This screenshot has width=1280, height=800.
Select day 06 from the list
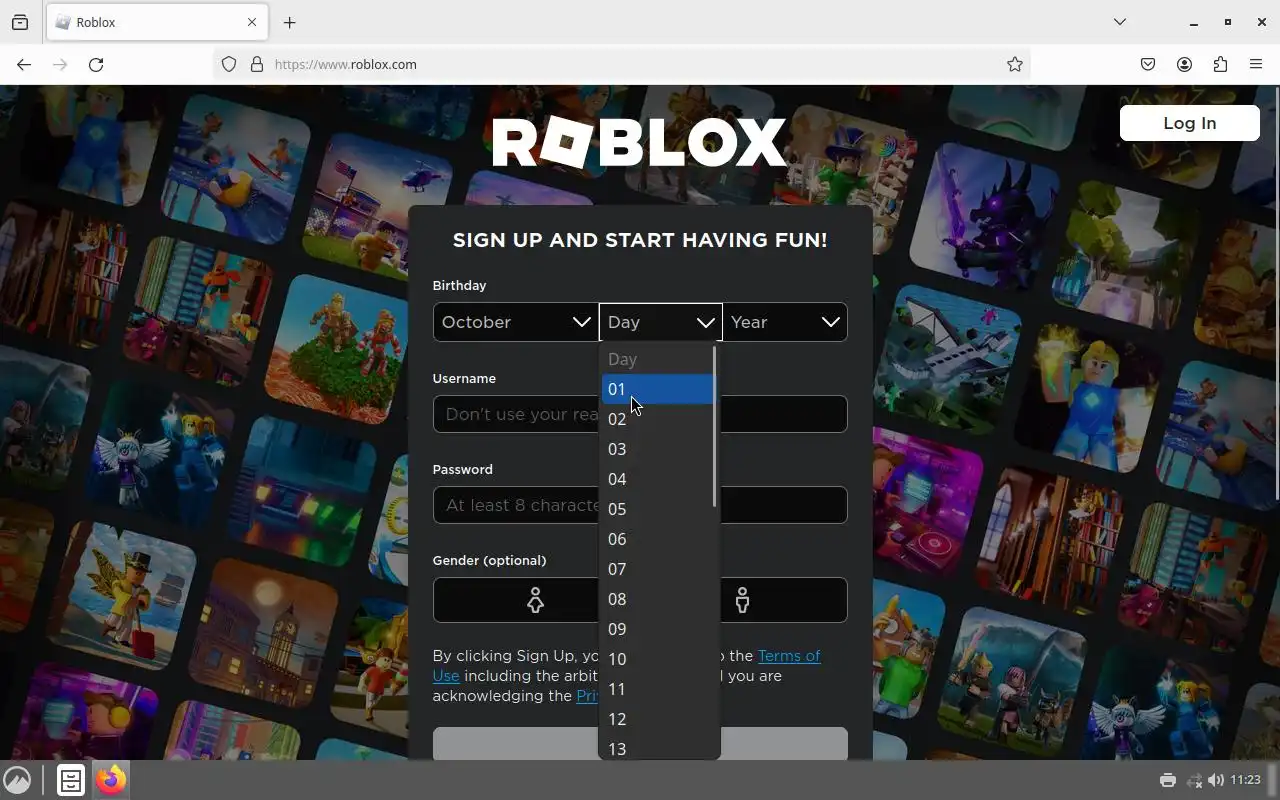click(x=657, y=539)
